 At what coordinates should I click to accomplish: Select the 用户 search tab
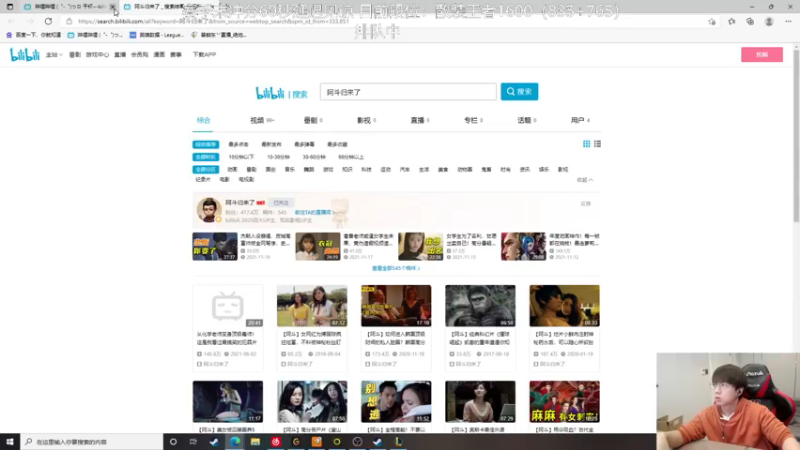[x=580, y=120]
